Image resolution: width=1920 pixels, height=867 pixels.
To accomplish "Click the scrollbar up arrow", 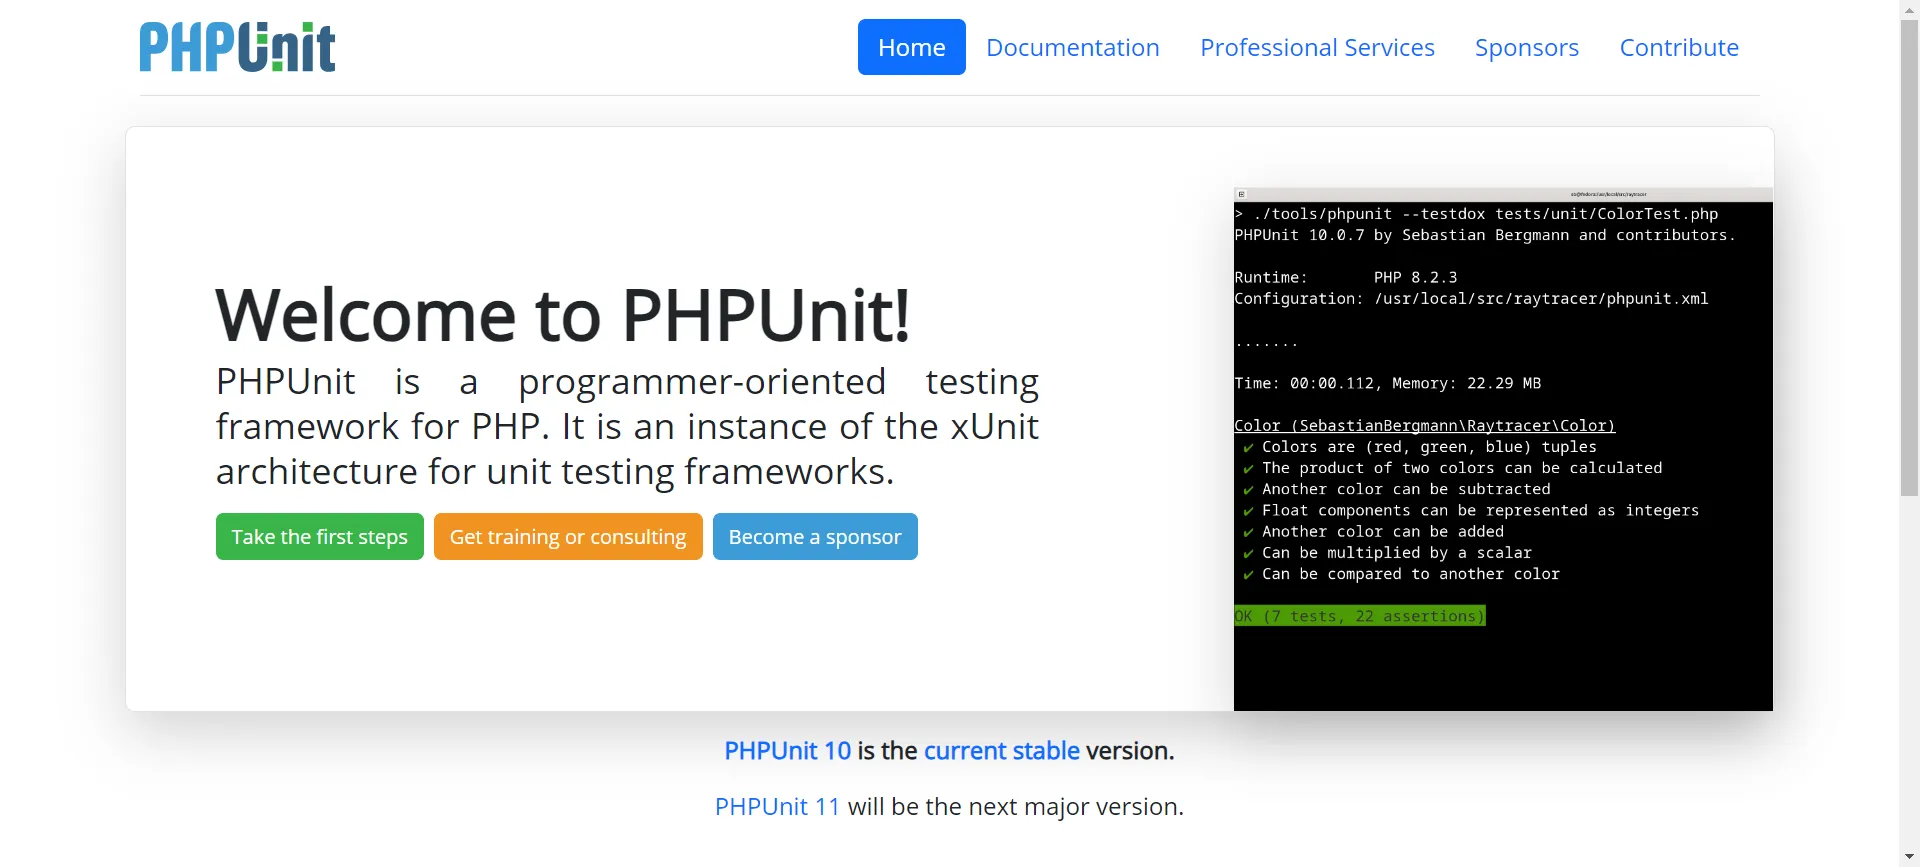I will click(x=1909, y=8).
